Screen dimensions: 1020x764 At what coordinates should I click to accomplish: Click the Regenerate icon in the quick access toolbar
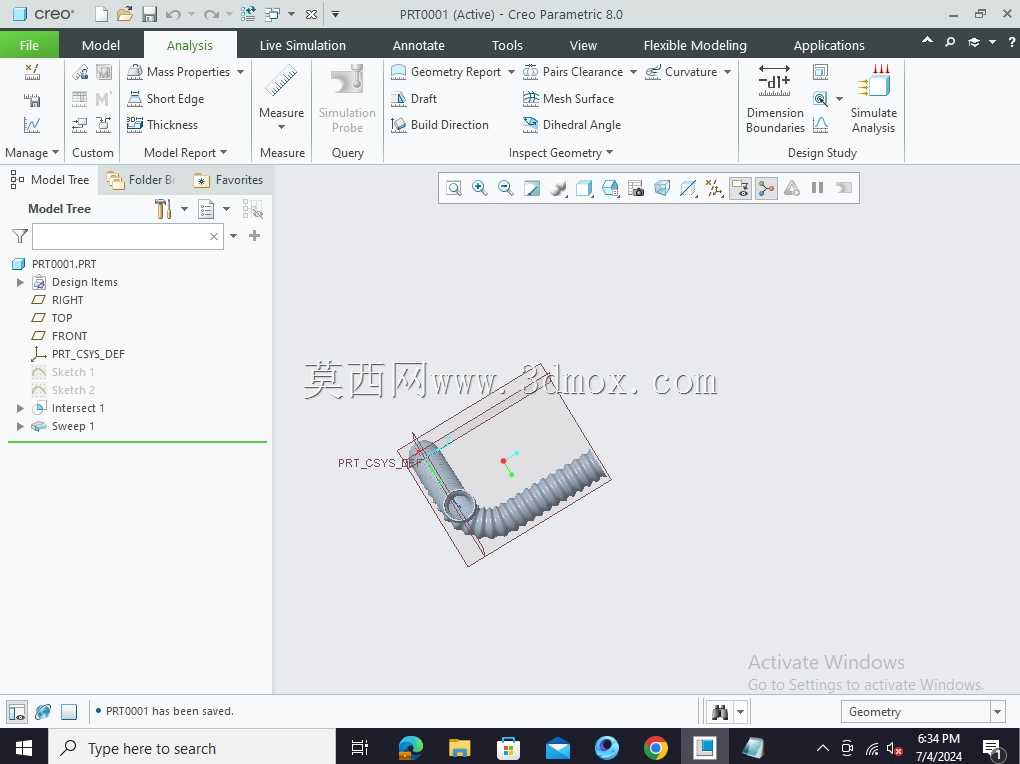coord(248,14)
